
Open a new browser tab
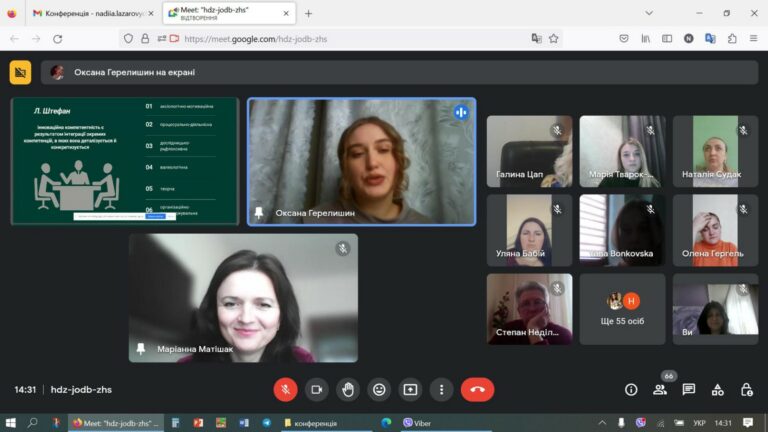click(x=308, y=14)
